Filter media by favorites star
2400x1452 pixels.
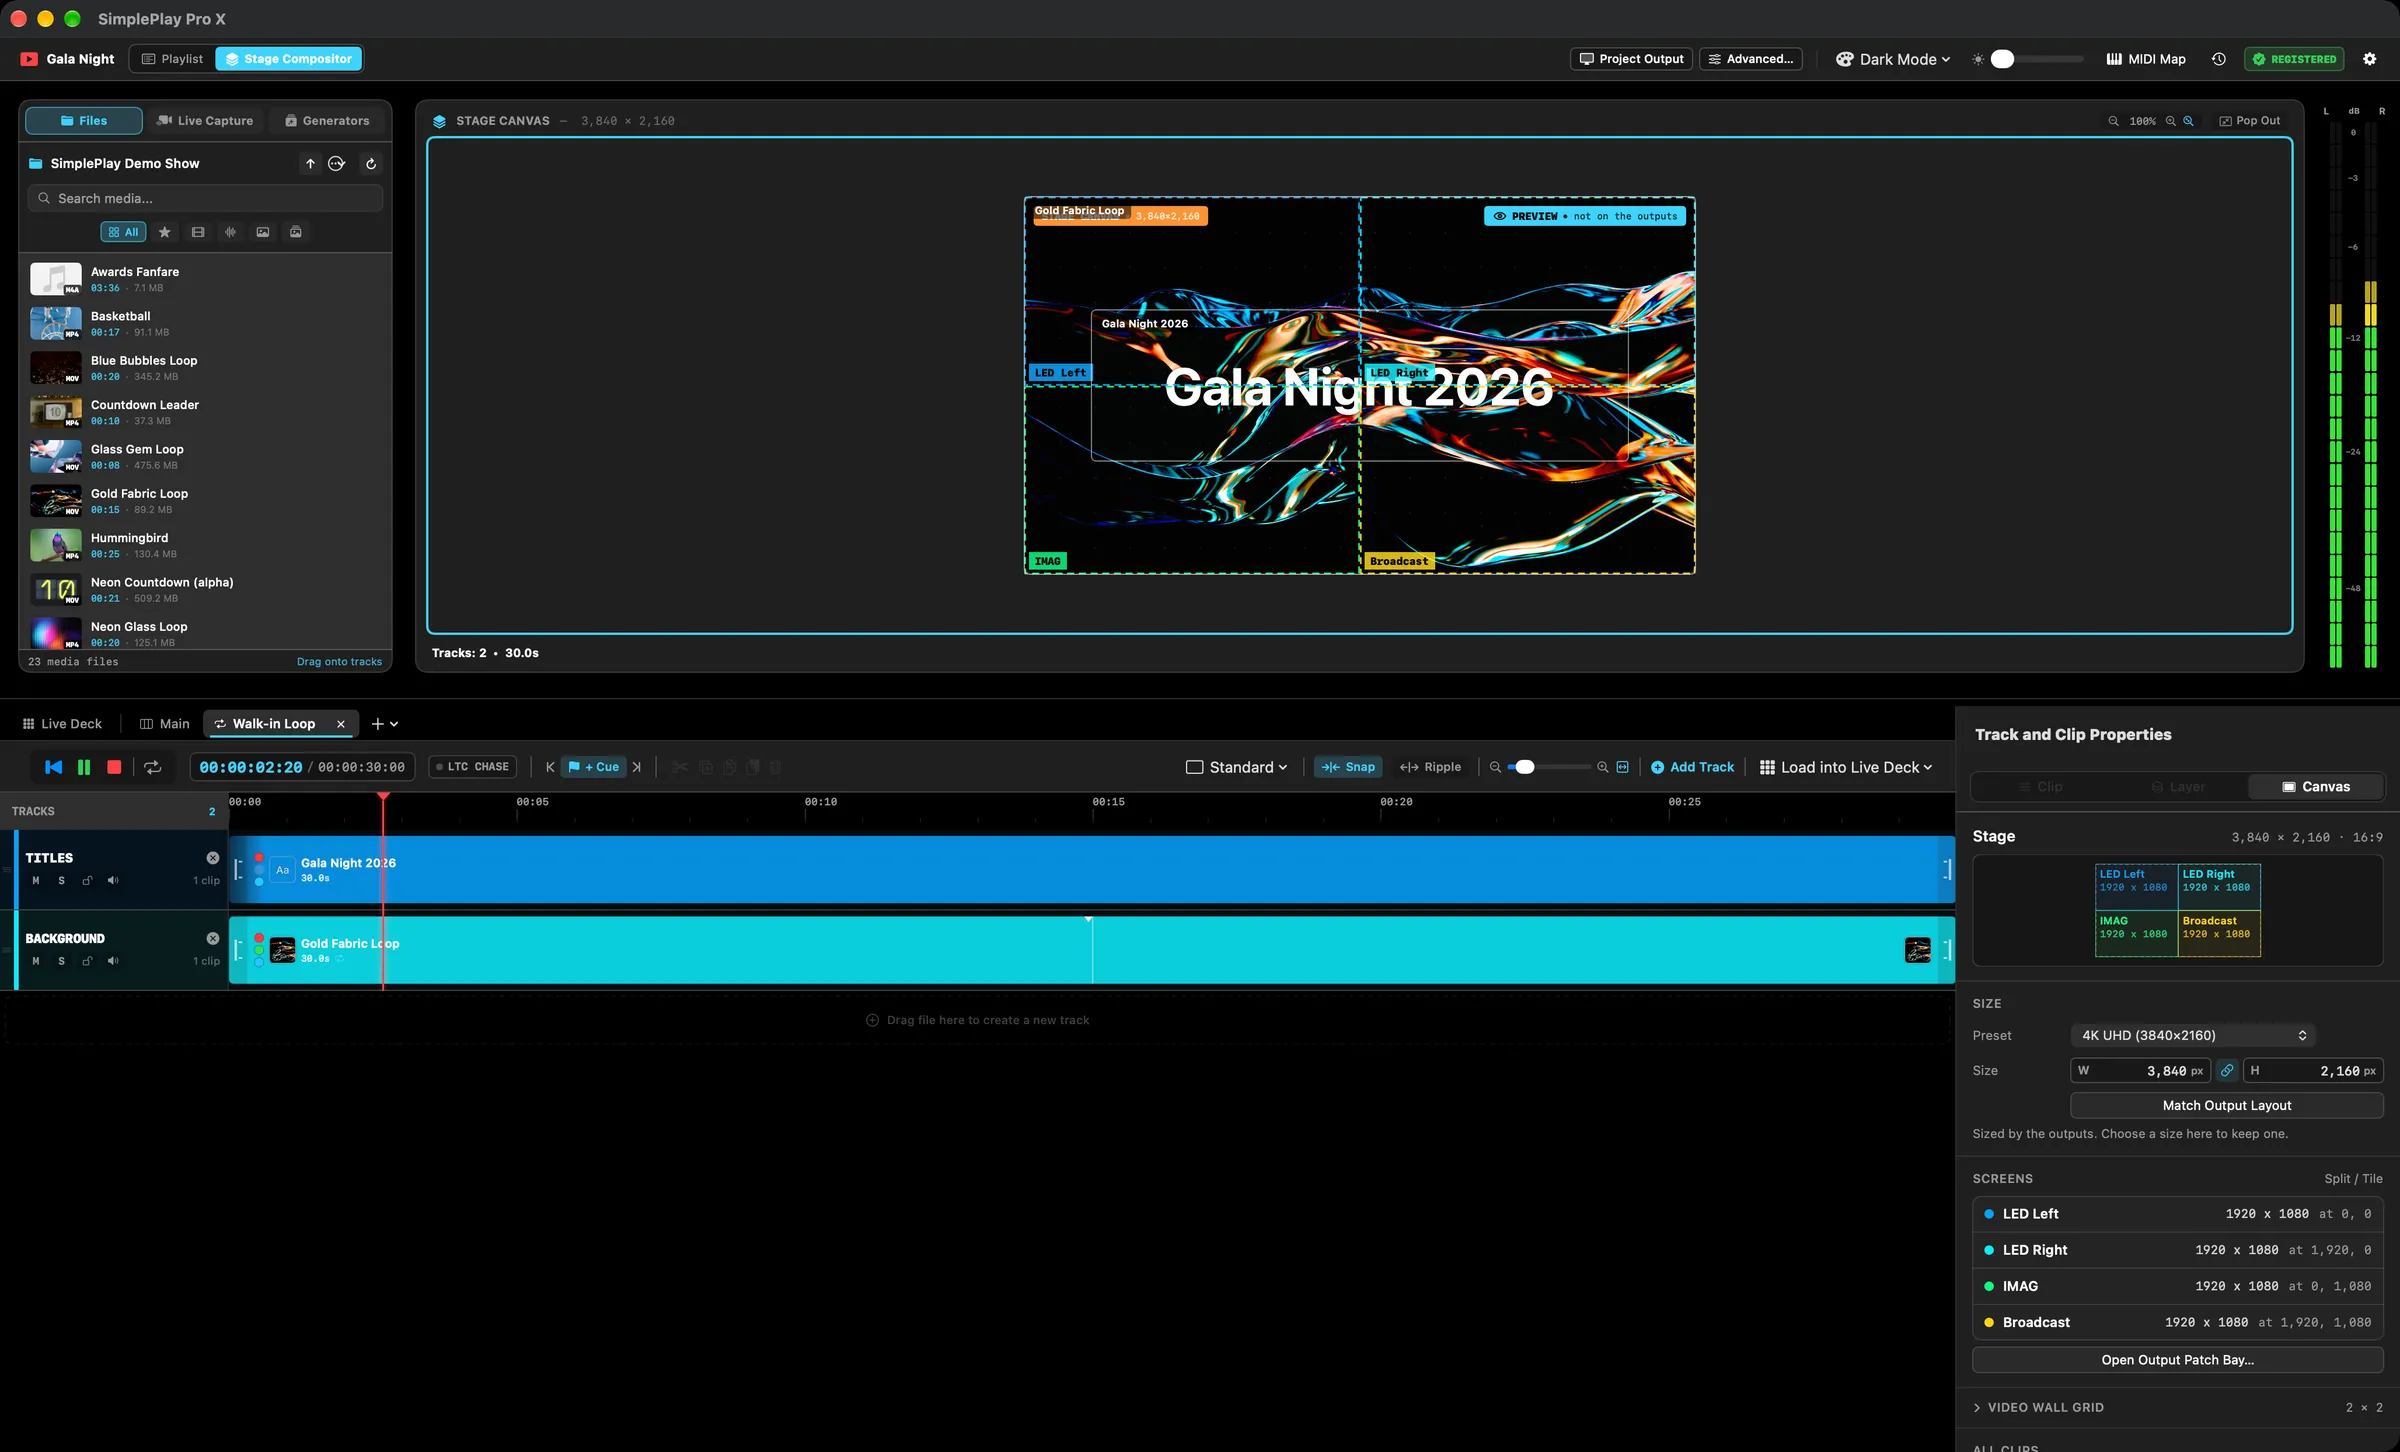coord(165,232)
